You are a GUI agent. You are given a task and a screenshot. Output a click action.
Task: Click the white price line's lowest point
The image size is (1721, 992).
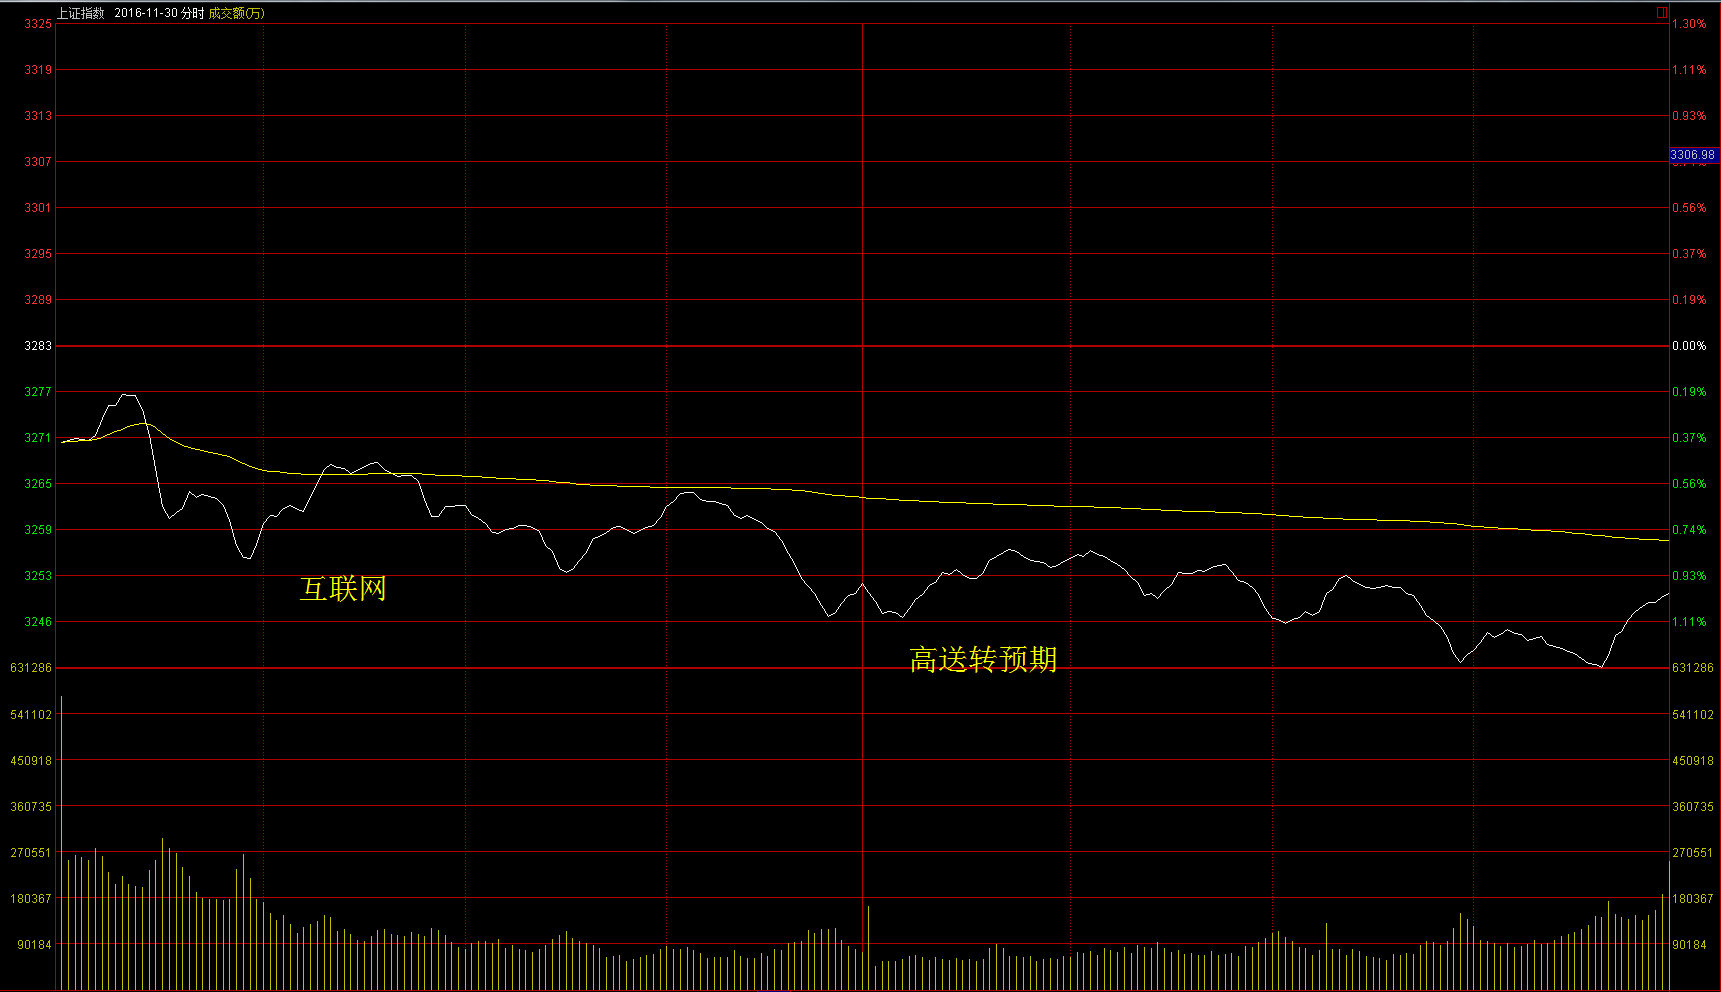pos(1602,666)
